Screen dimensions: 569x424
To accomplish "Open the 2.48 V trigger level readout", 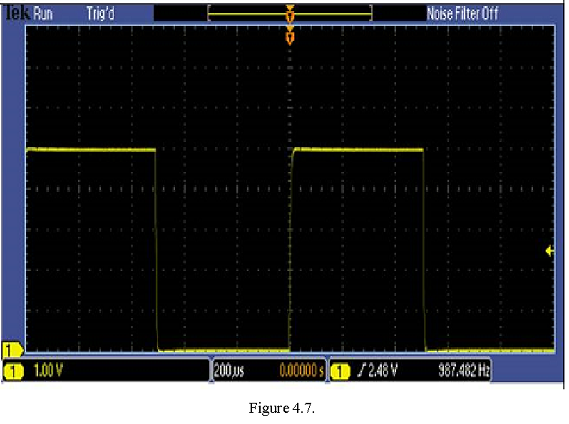I will 382,371.
